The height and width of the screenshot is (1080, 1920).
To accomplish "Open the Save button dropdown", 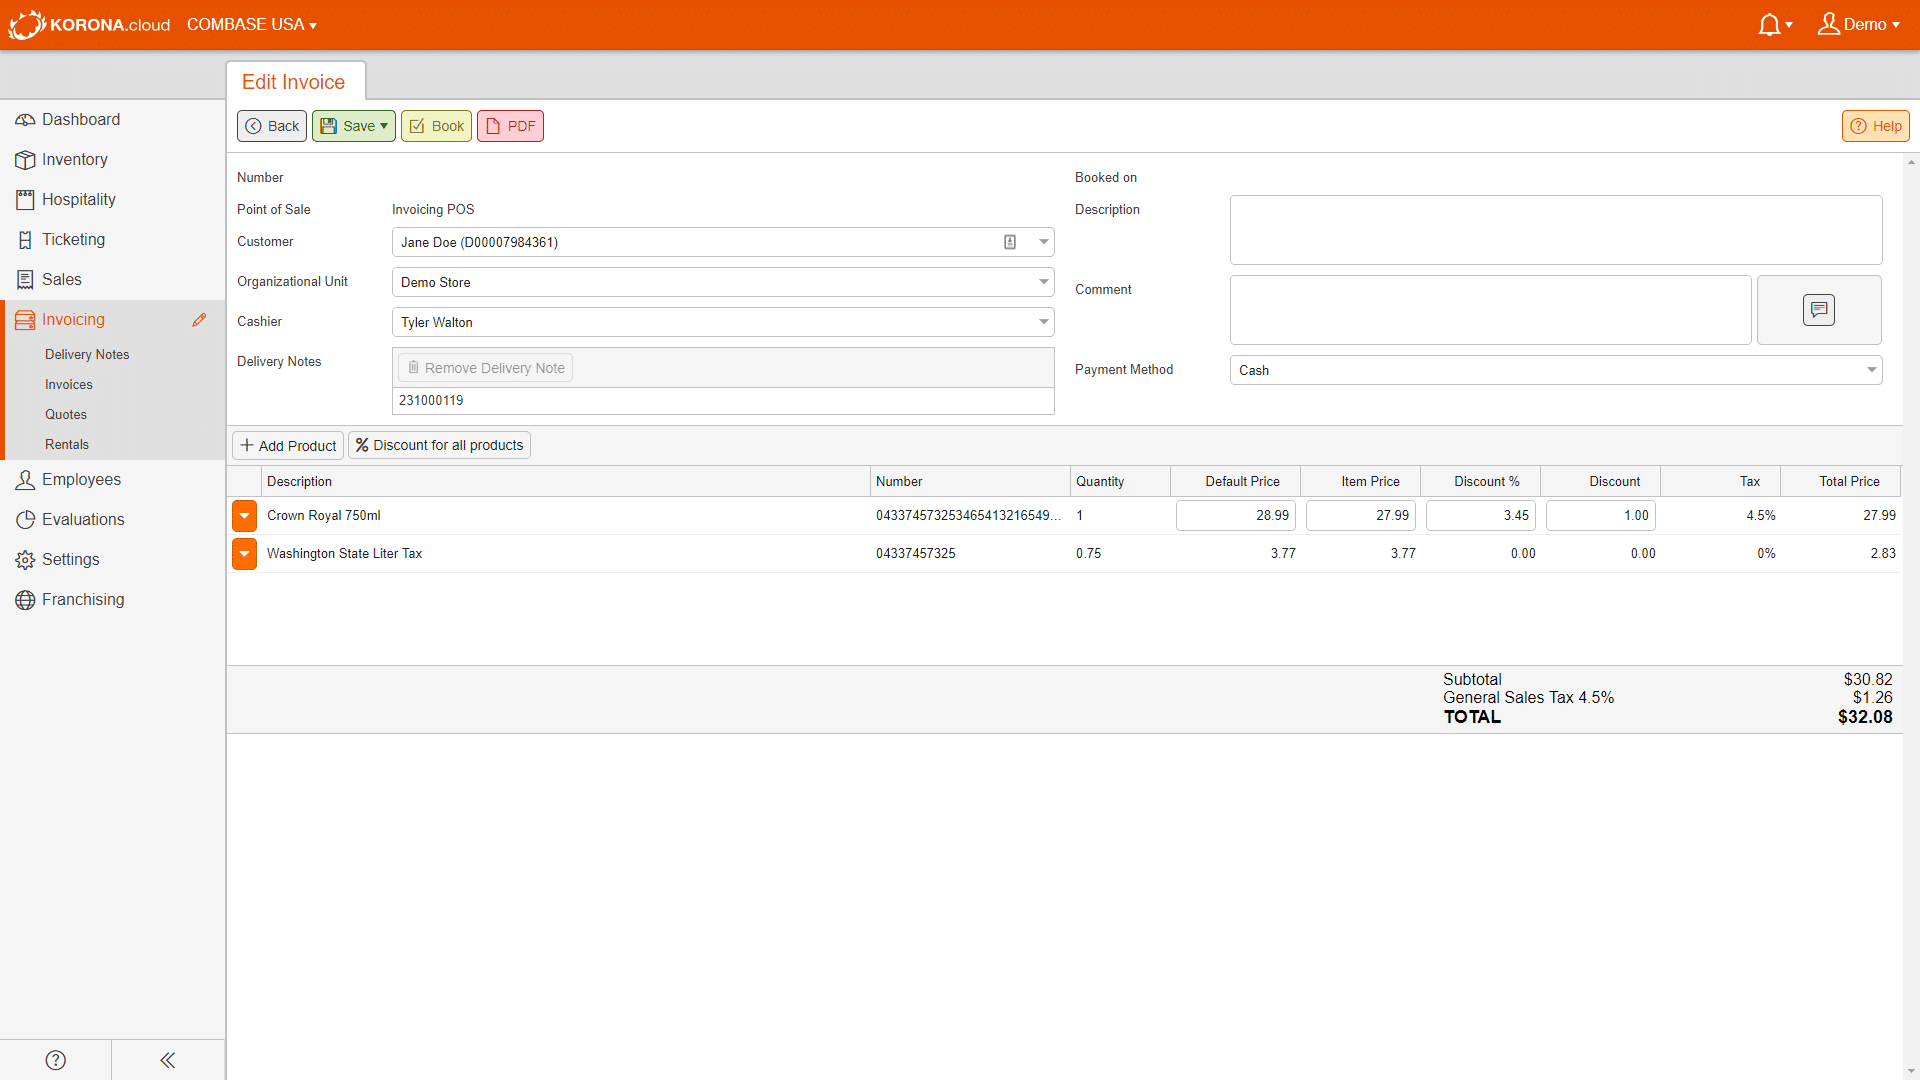I will (x=384, y=126).
